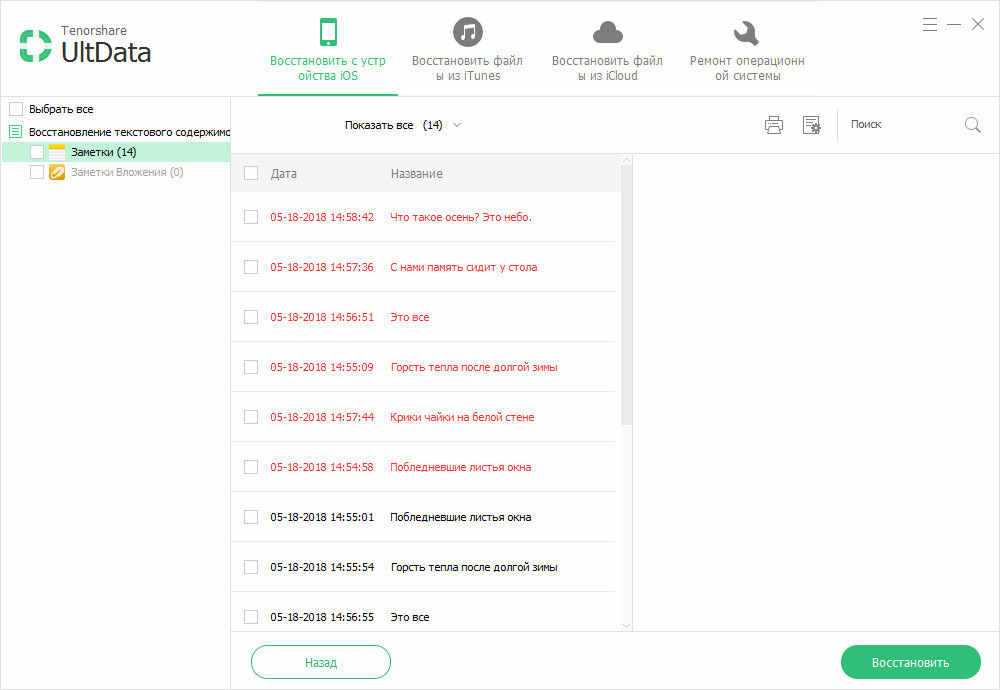Select checkbox for note 'Это все' at 14:56:51

[251, 317]
